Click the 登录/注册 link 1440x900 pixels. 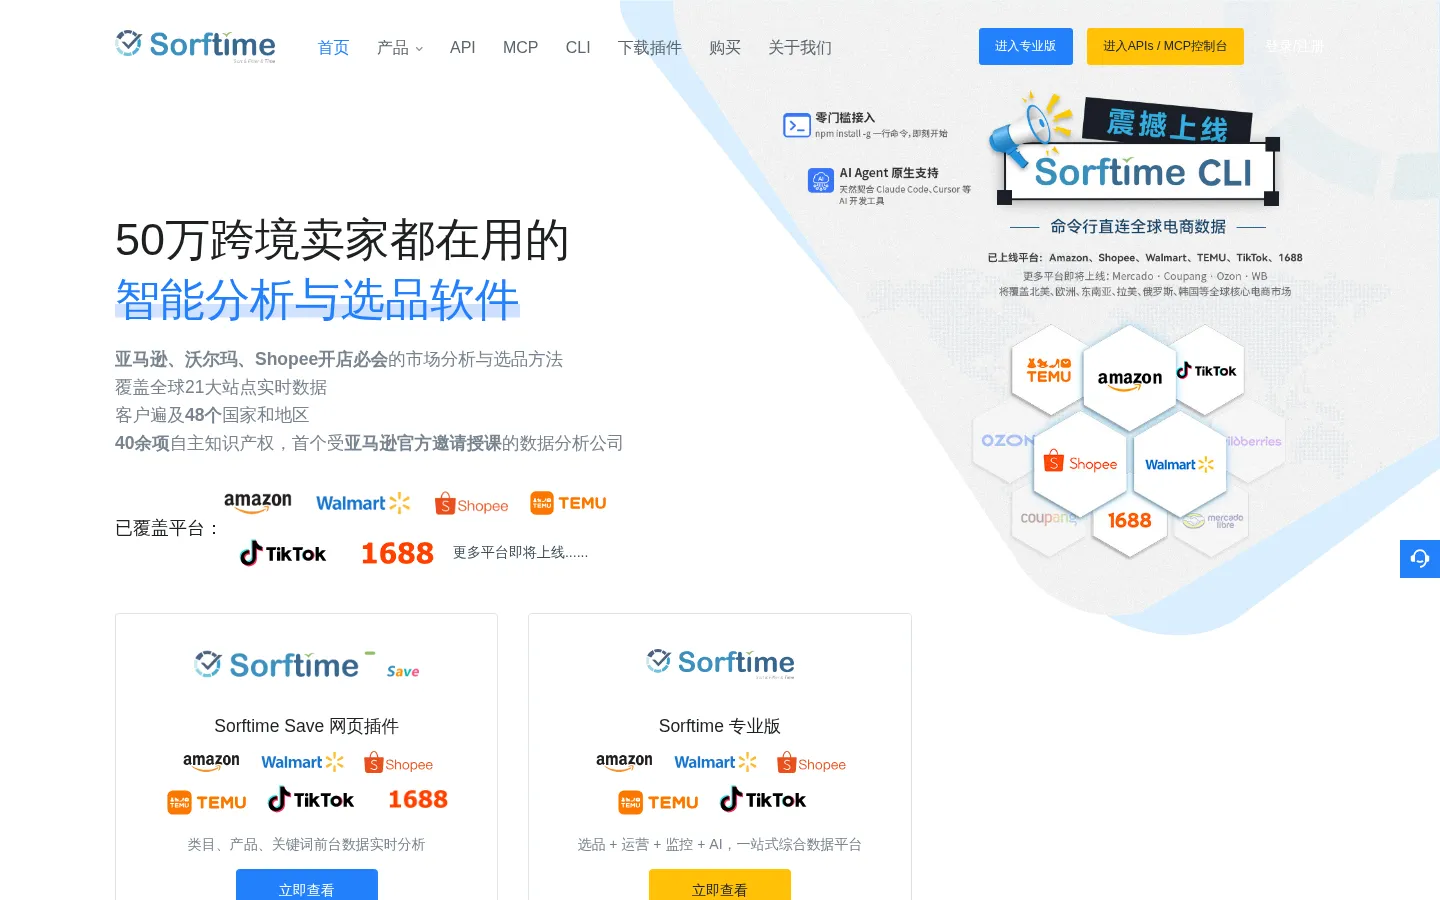coord(1294,46)
